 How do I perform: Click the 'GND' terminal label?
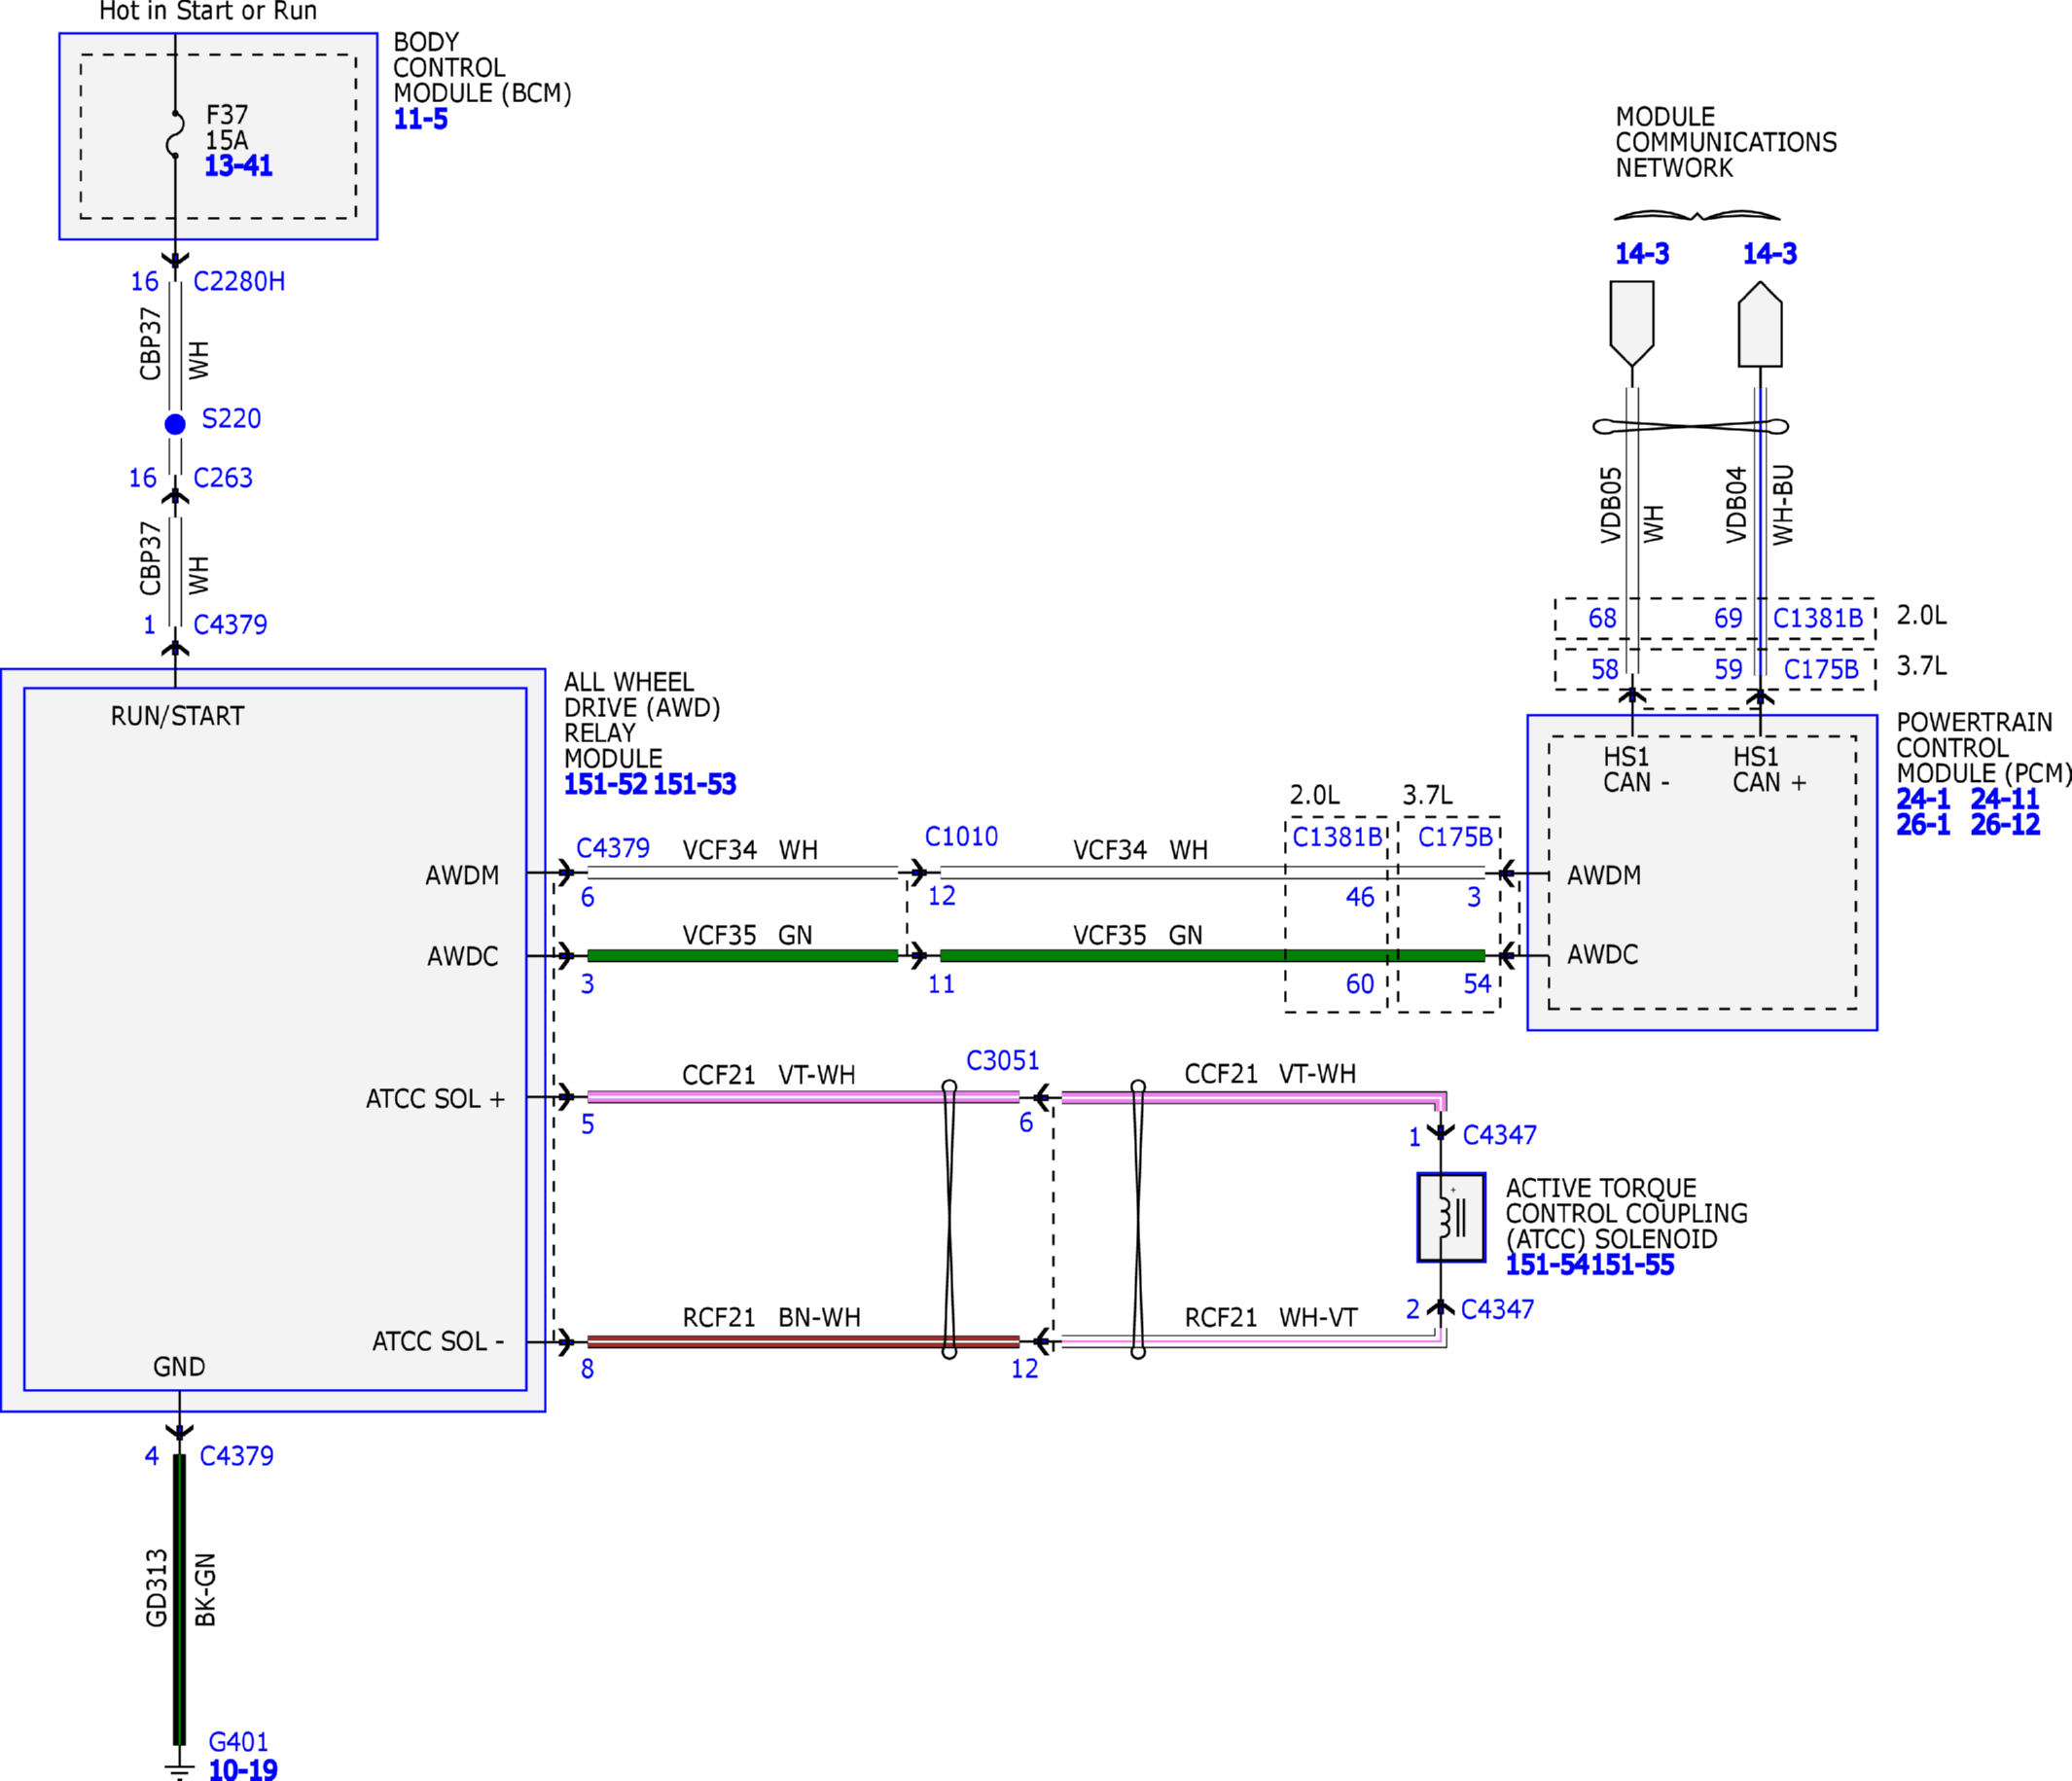pyautogui.click(x=179, y=1367)
